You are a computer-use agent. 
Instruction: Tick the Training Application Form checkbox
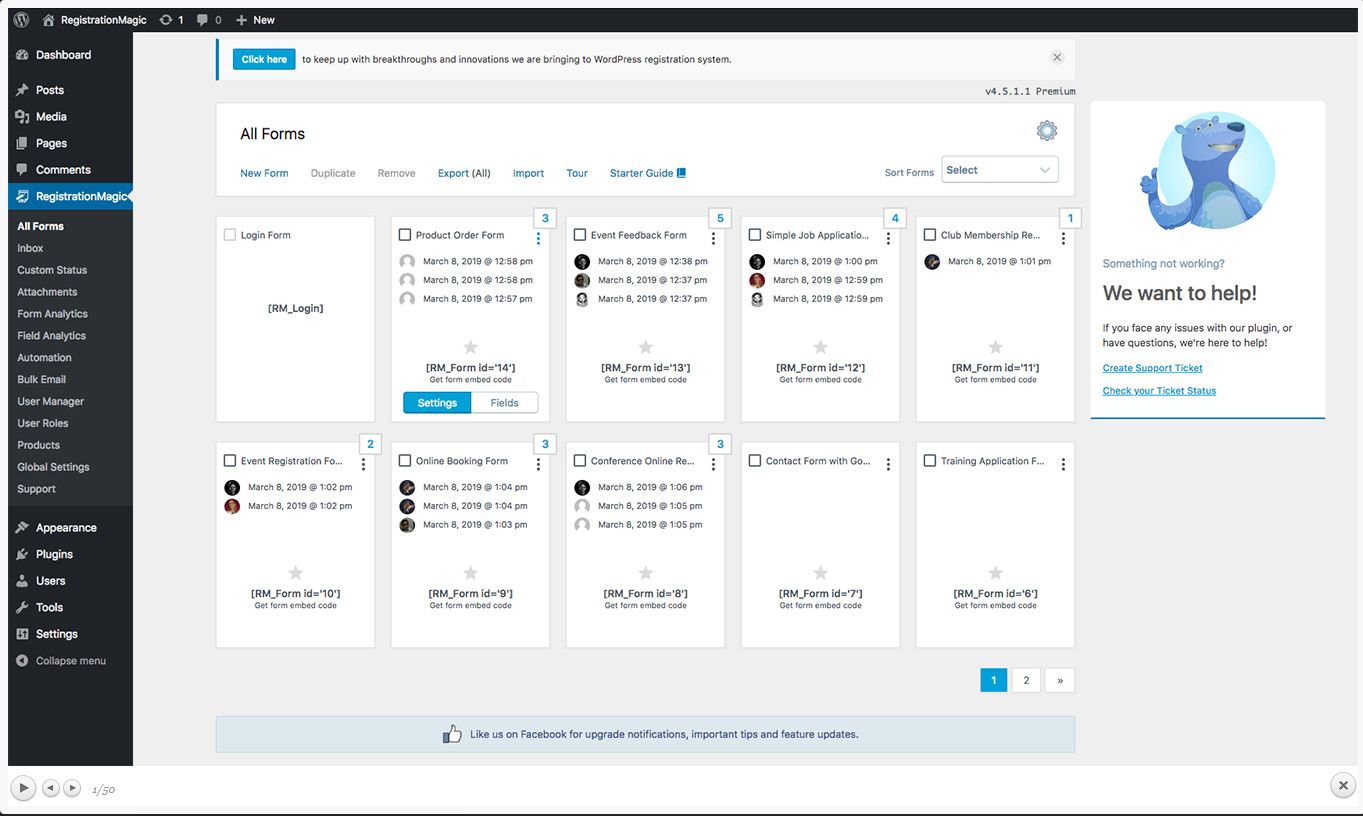point(930,461)
